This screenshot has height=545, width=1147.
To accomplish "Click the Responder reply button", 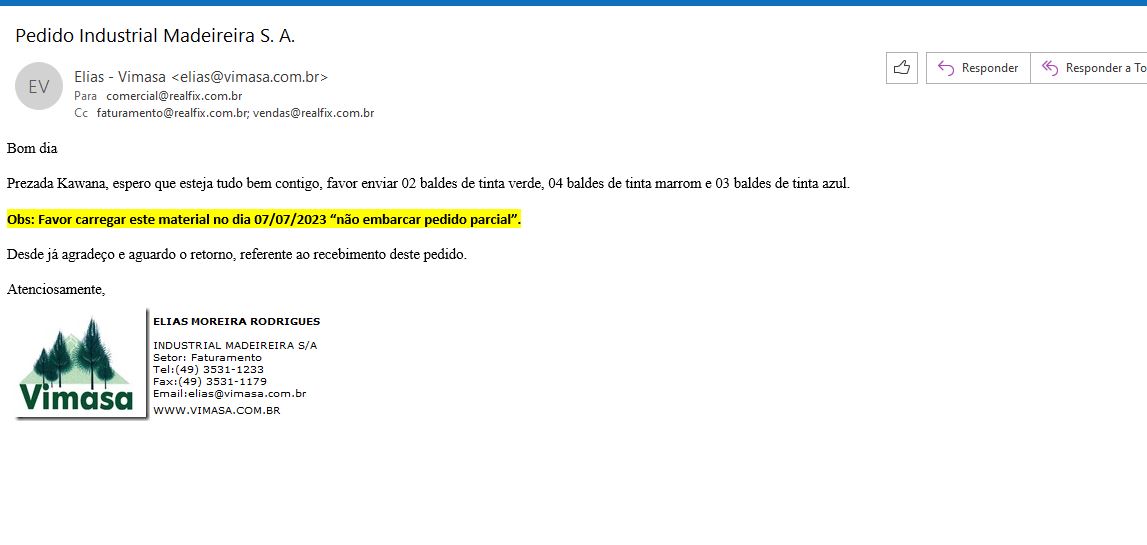I will pyautogui.click(x=978, y=68).
